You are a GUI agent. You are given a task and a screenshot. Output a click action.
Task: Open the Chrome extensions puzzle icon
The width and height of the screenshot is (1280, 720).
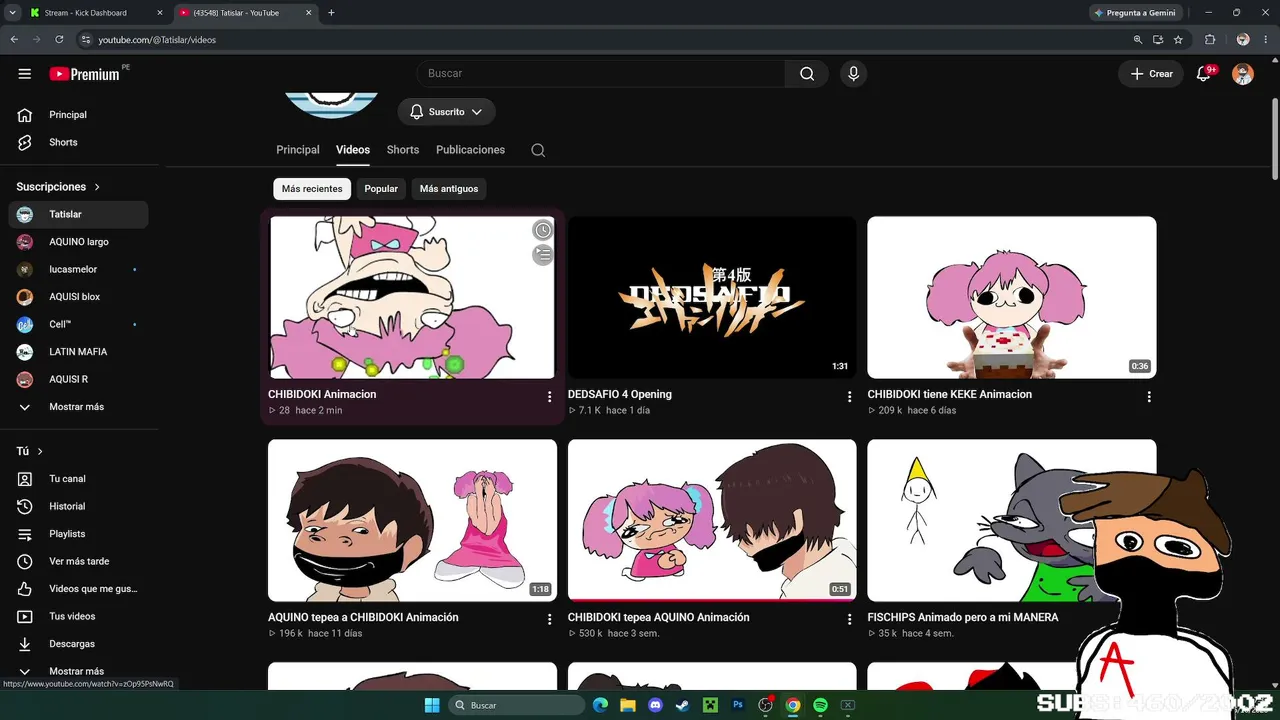pos(1210,40)
